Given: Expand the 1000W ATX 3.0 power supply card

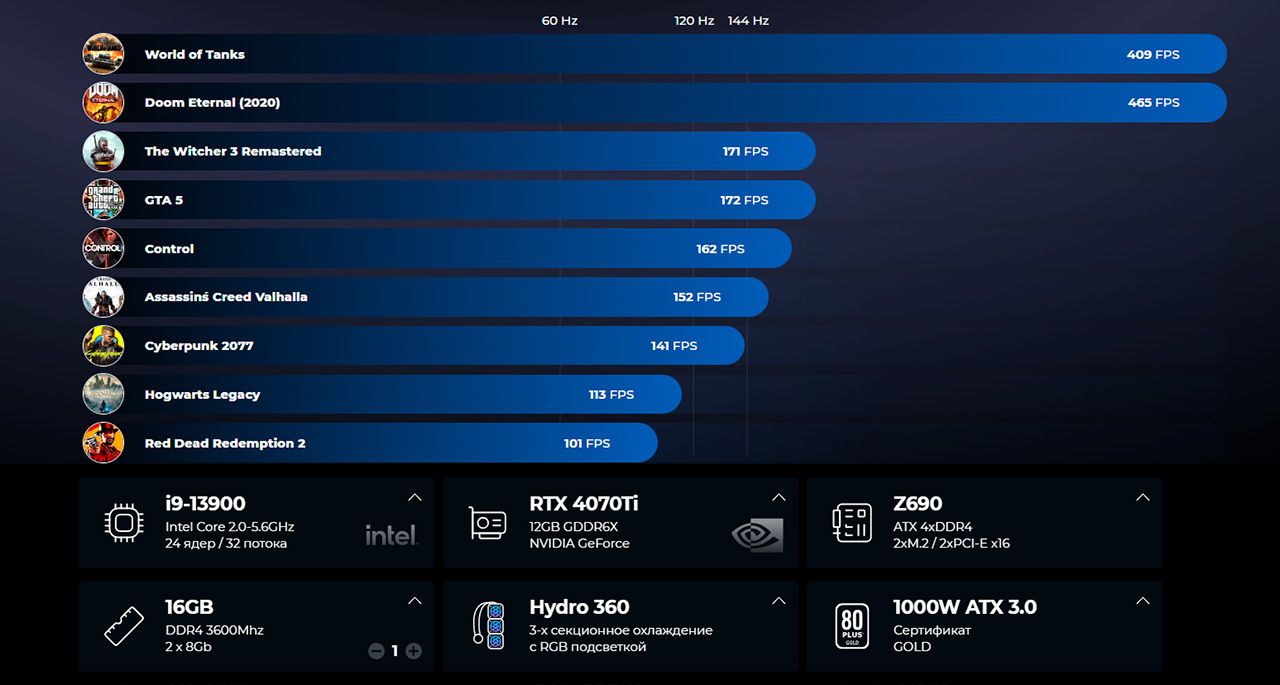Looking at the screenshot, I should [x=1142, y=601].
